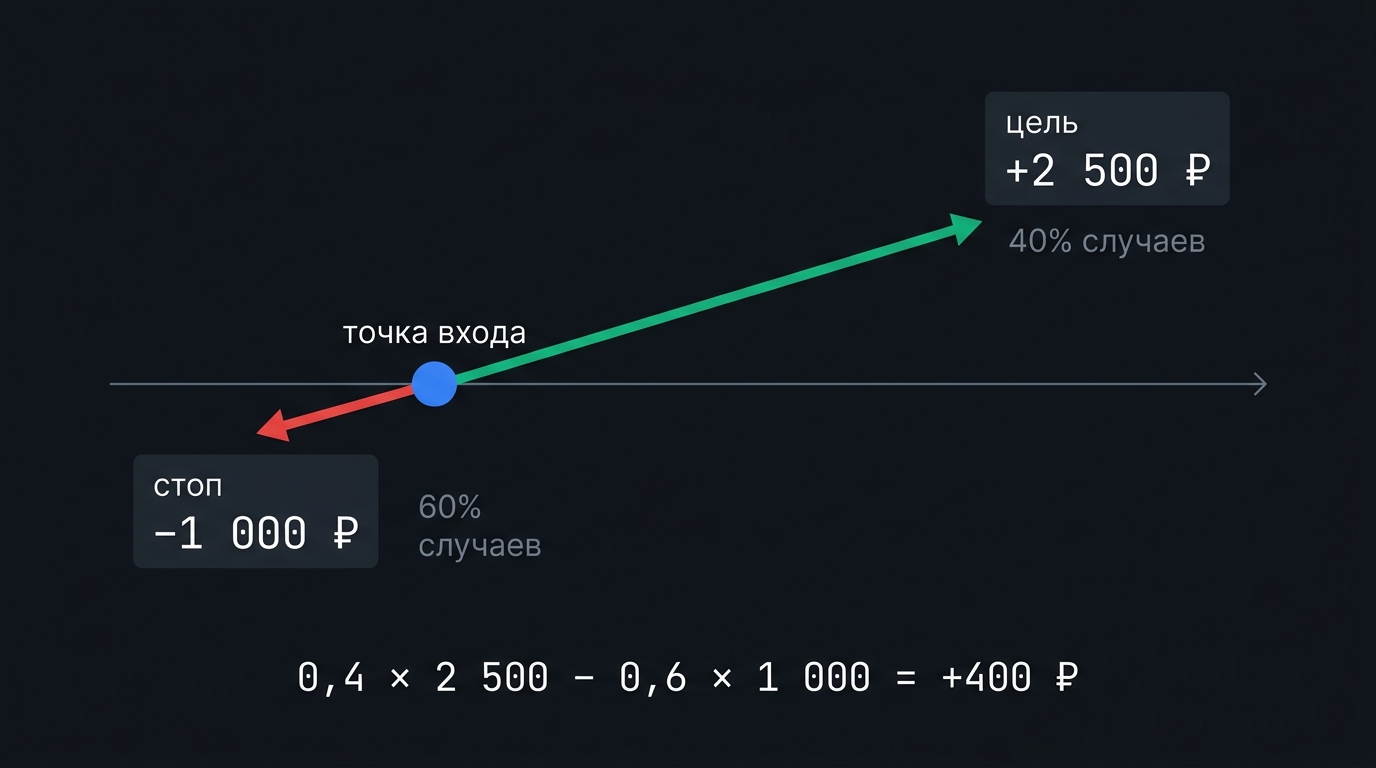
Task: Click the blue entry point dot
Action: pos(435,384)
